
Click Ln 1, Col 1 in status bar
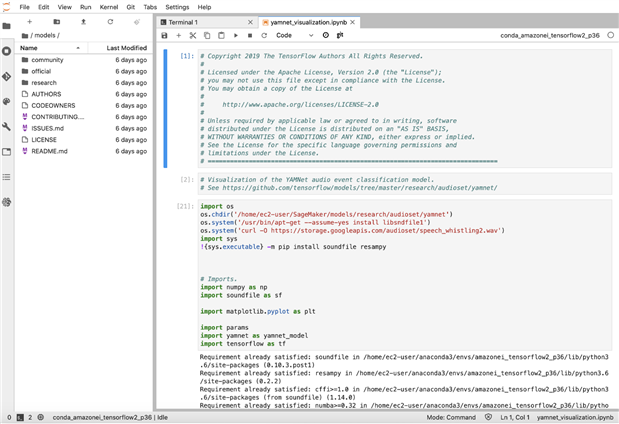(515, 417)
